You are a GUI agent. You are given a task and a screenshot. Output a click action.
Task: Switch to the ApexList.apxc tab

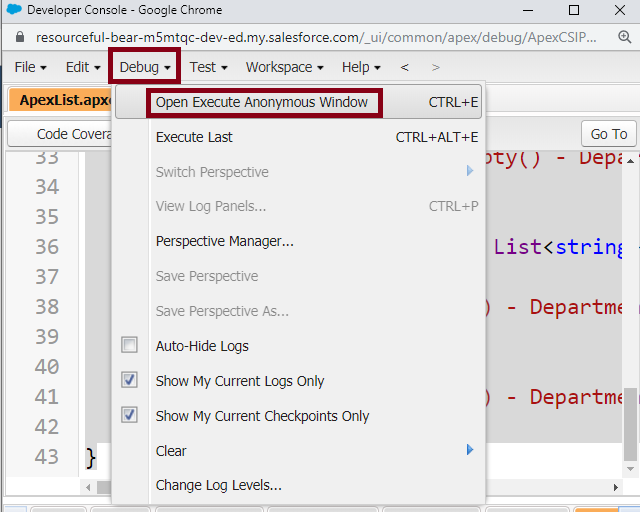coord(60,100)
